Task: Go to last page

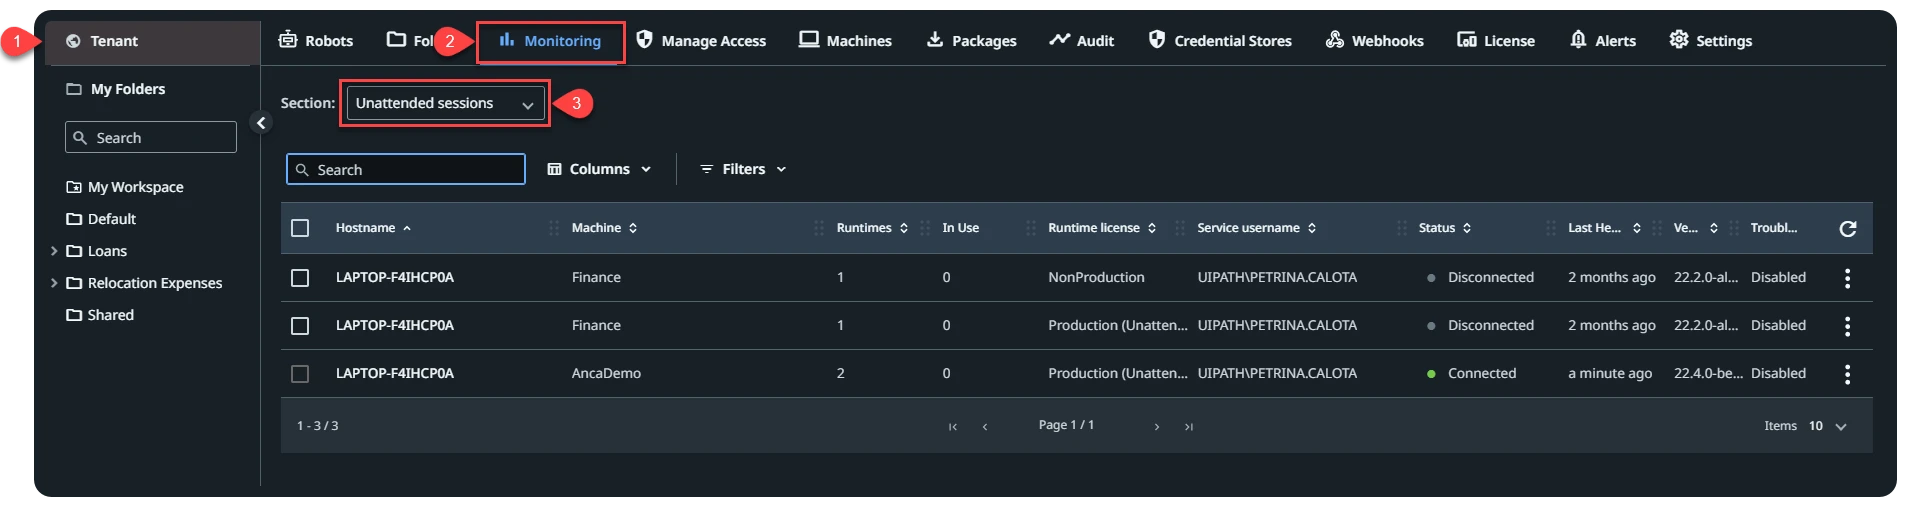Action: 1189,427
